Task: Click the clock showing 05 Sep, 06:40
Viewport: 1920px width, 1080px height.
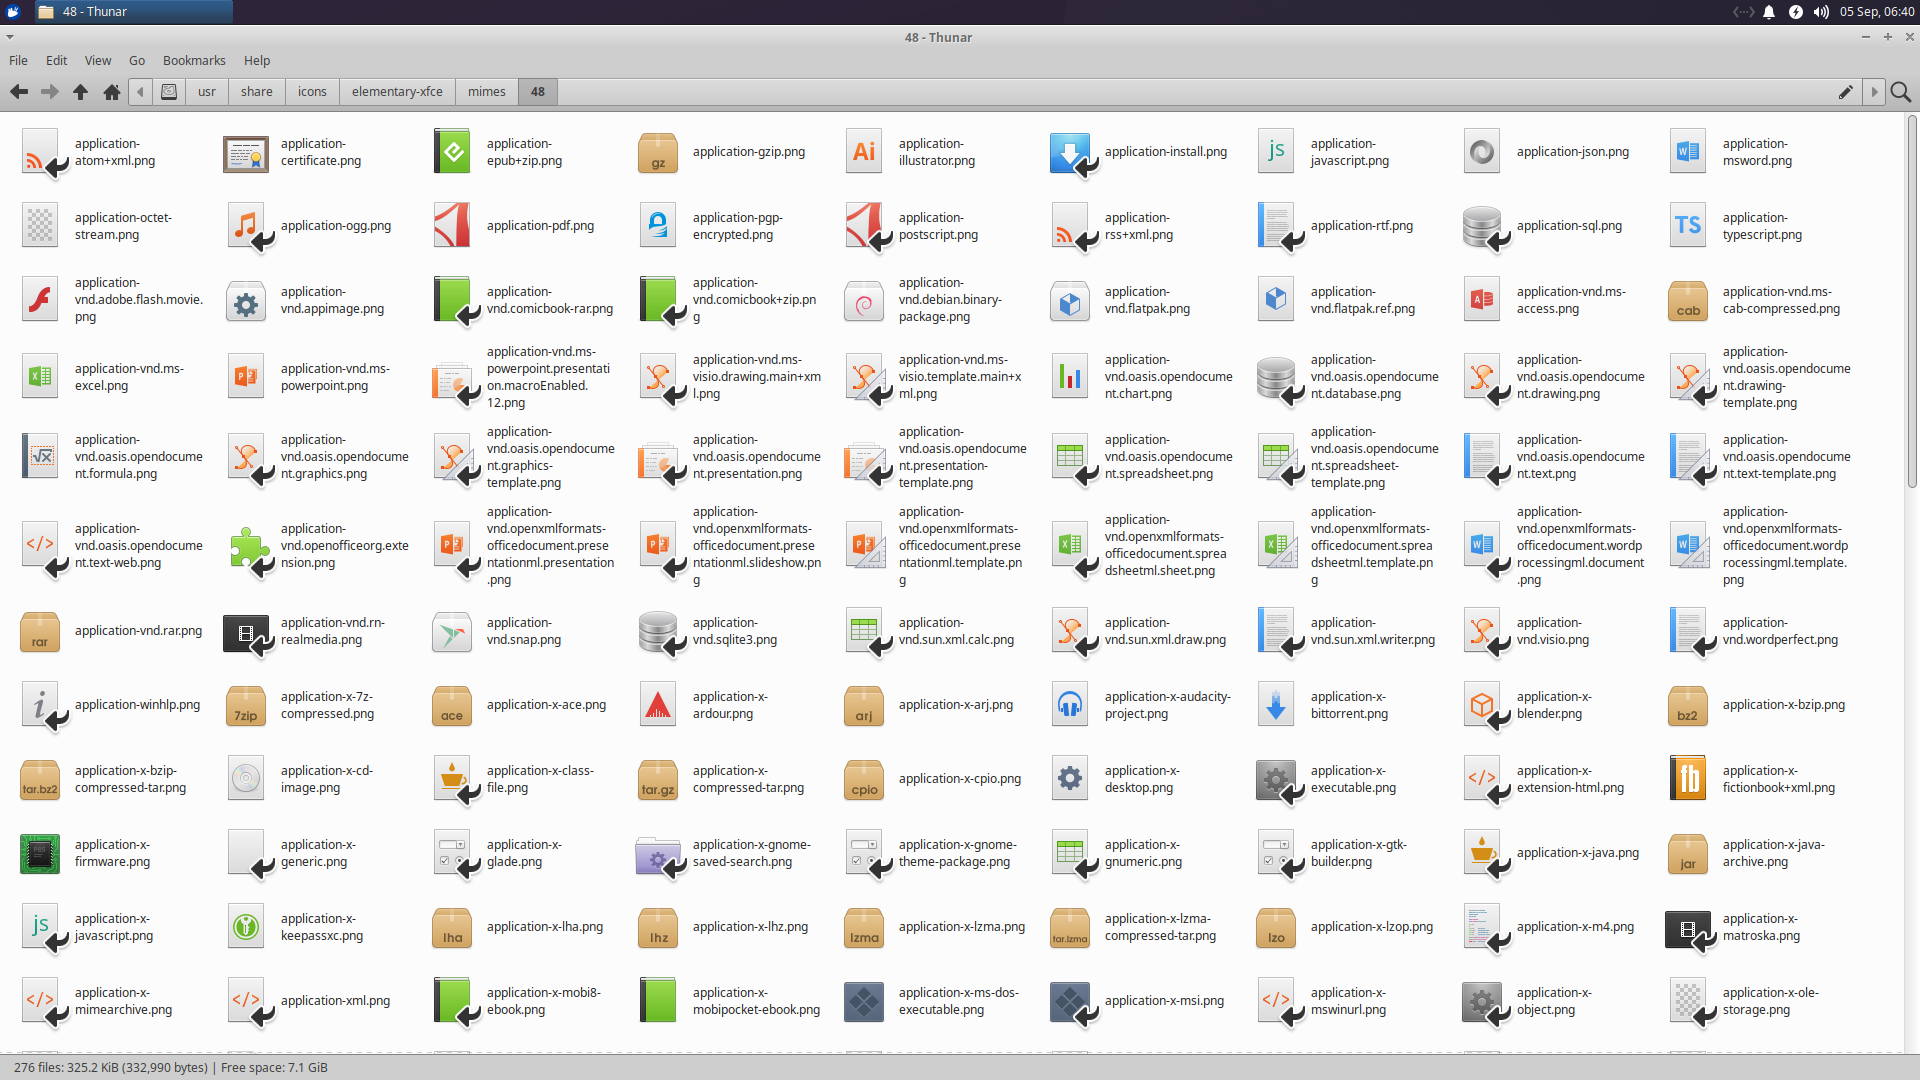Action: click(1877, 12)
